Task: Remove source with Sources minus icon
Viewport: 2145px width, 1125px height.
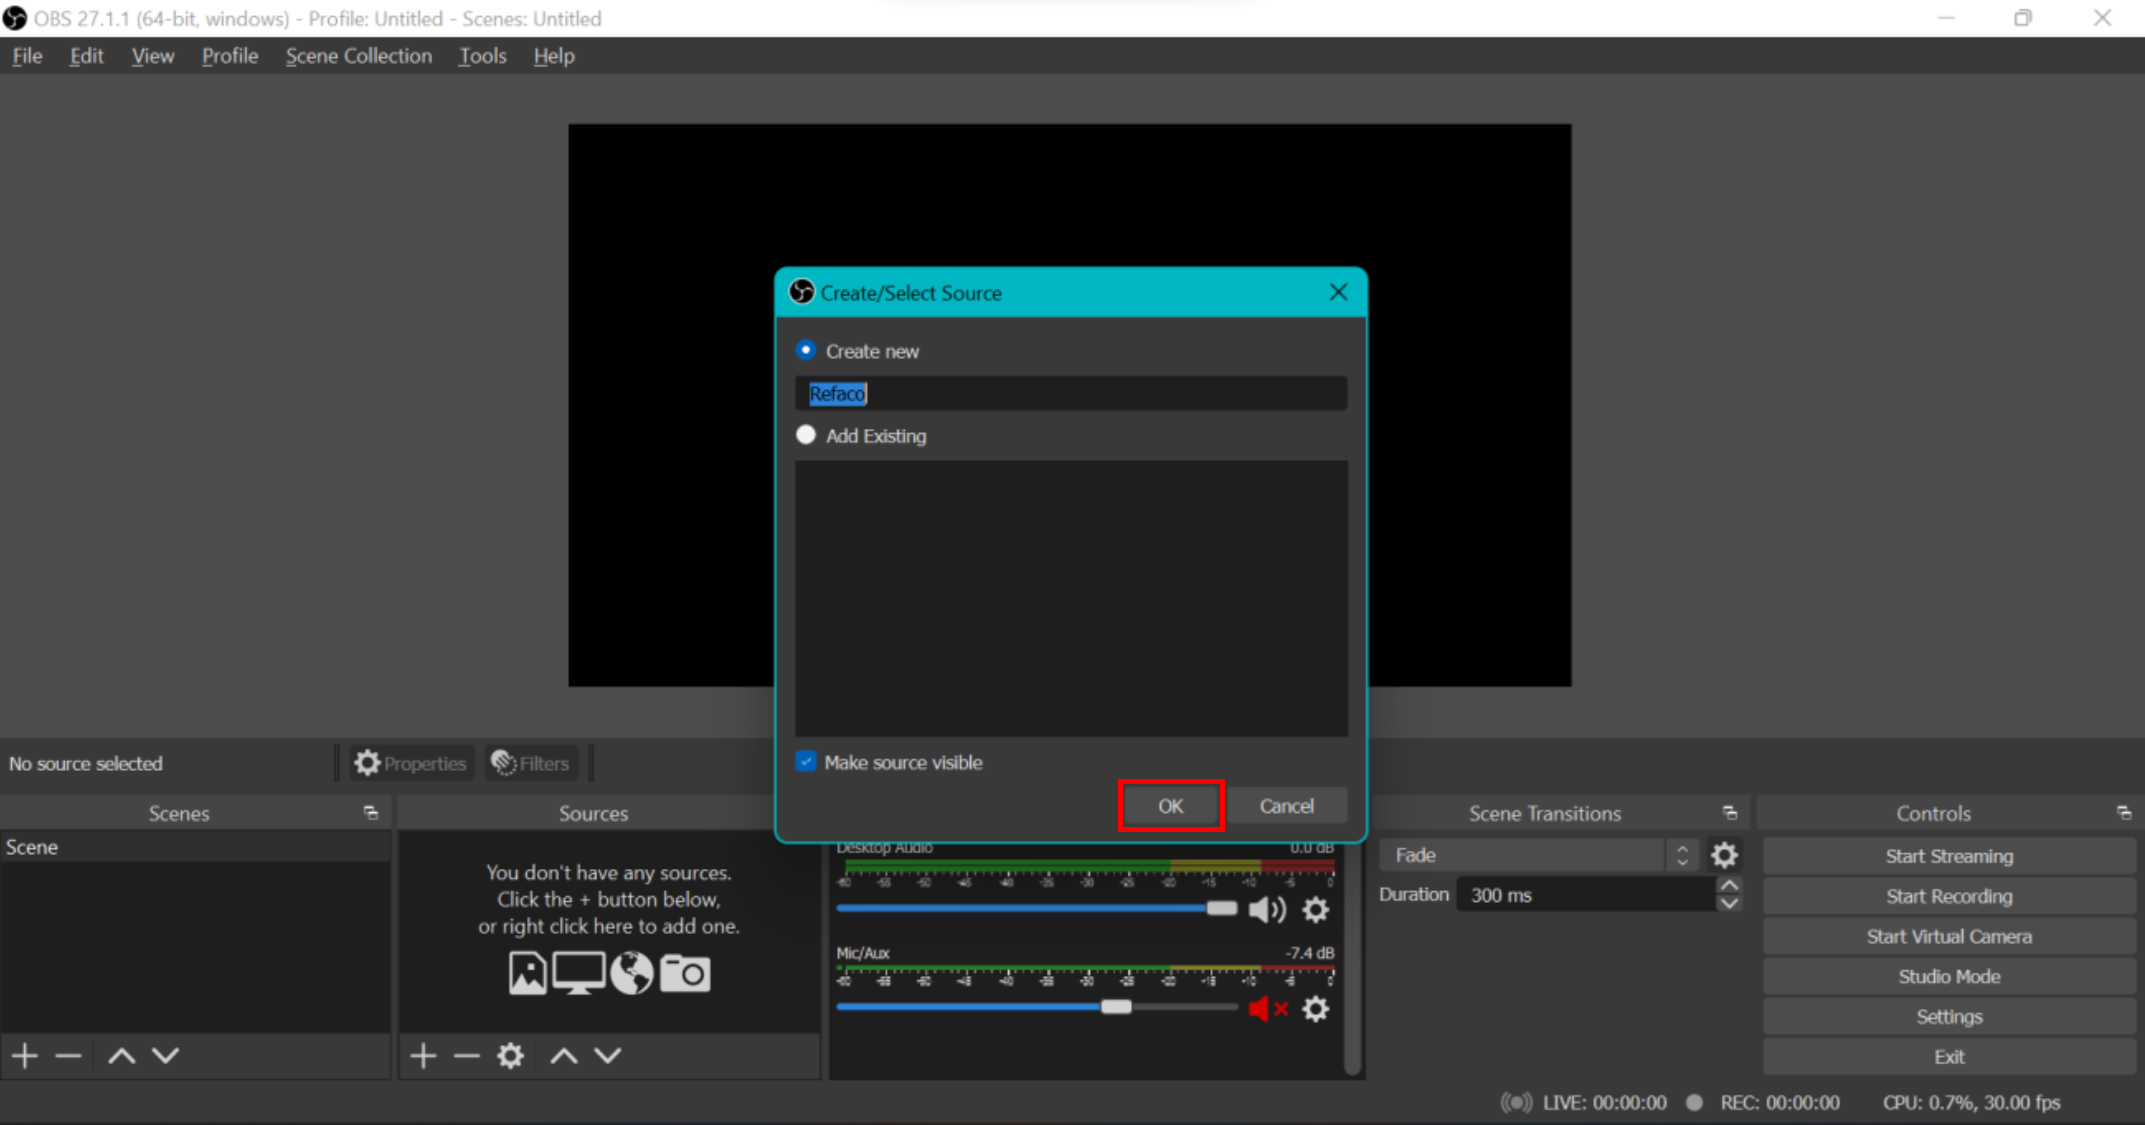Action: pyautogui.click(x=466, y=1055)
